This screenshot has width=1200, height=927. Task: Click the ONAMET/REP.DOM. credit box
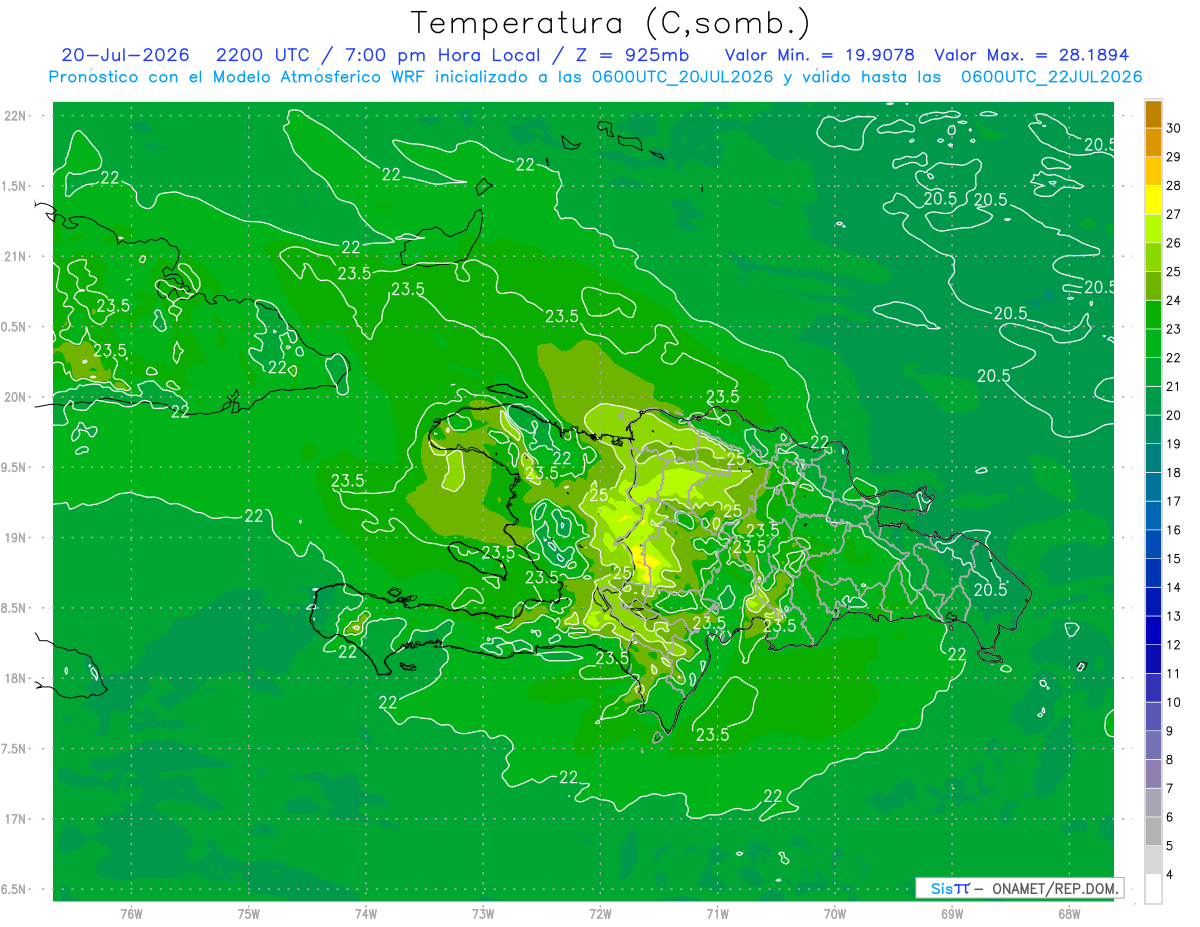click(1019, 888)
